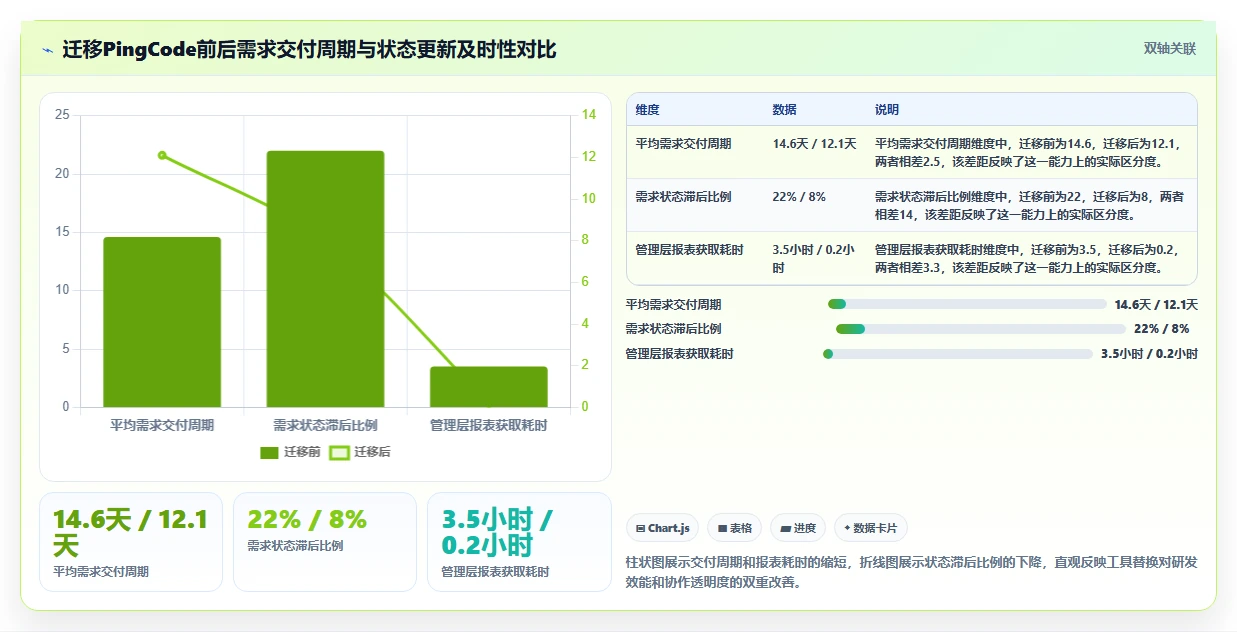The width and height of the screenshot is (1237, 632).
Task: Click the 双轴关联 label in header
Action: [x=1169, y=48]
